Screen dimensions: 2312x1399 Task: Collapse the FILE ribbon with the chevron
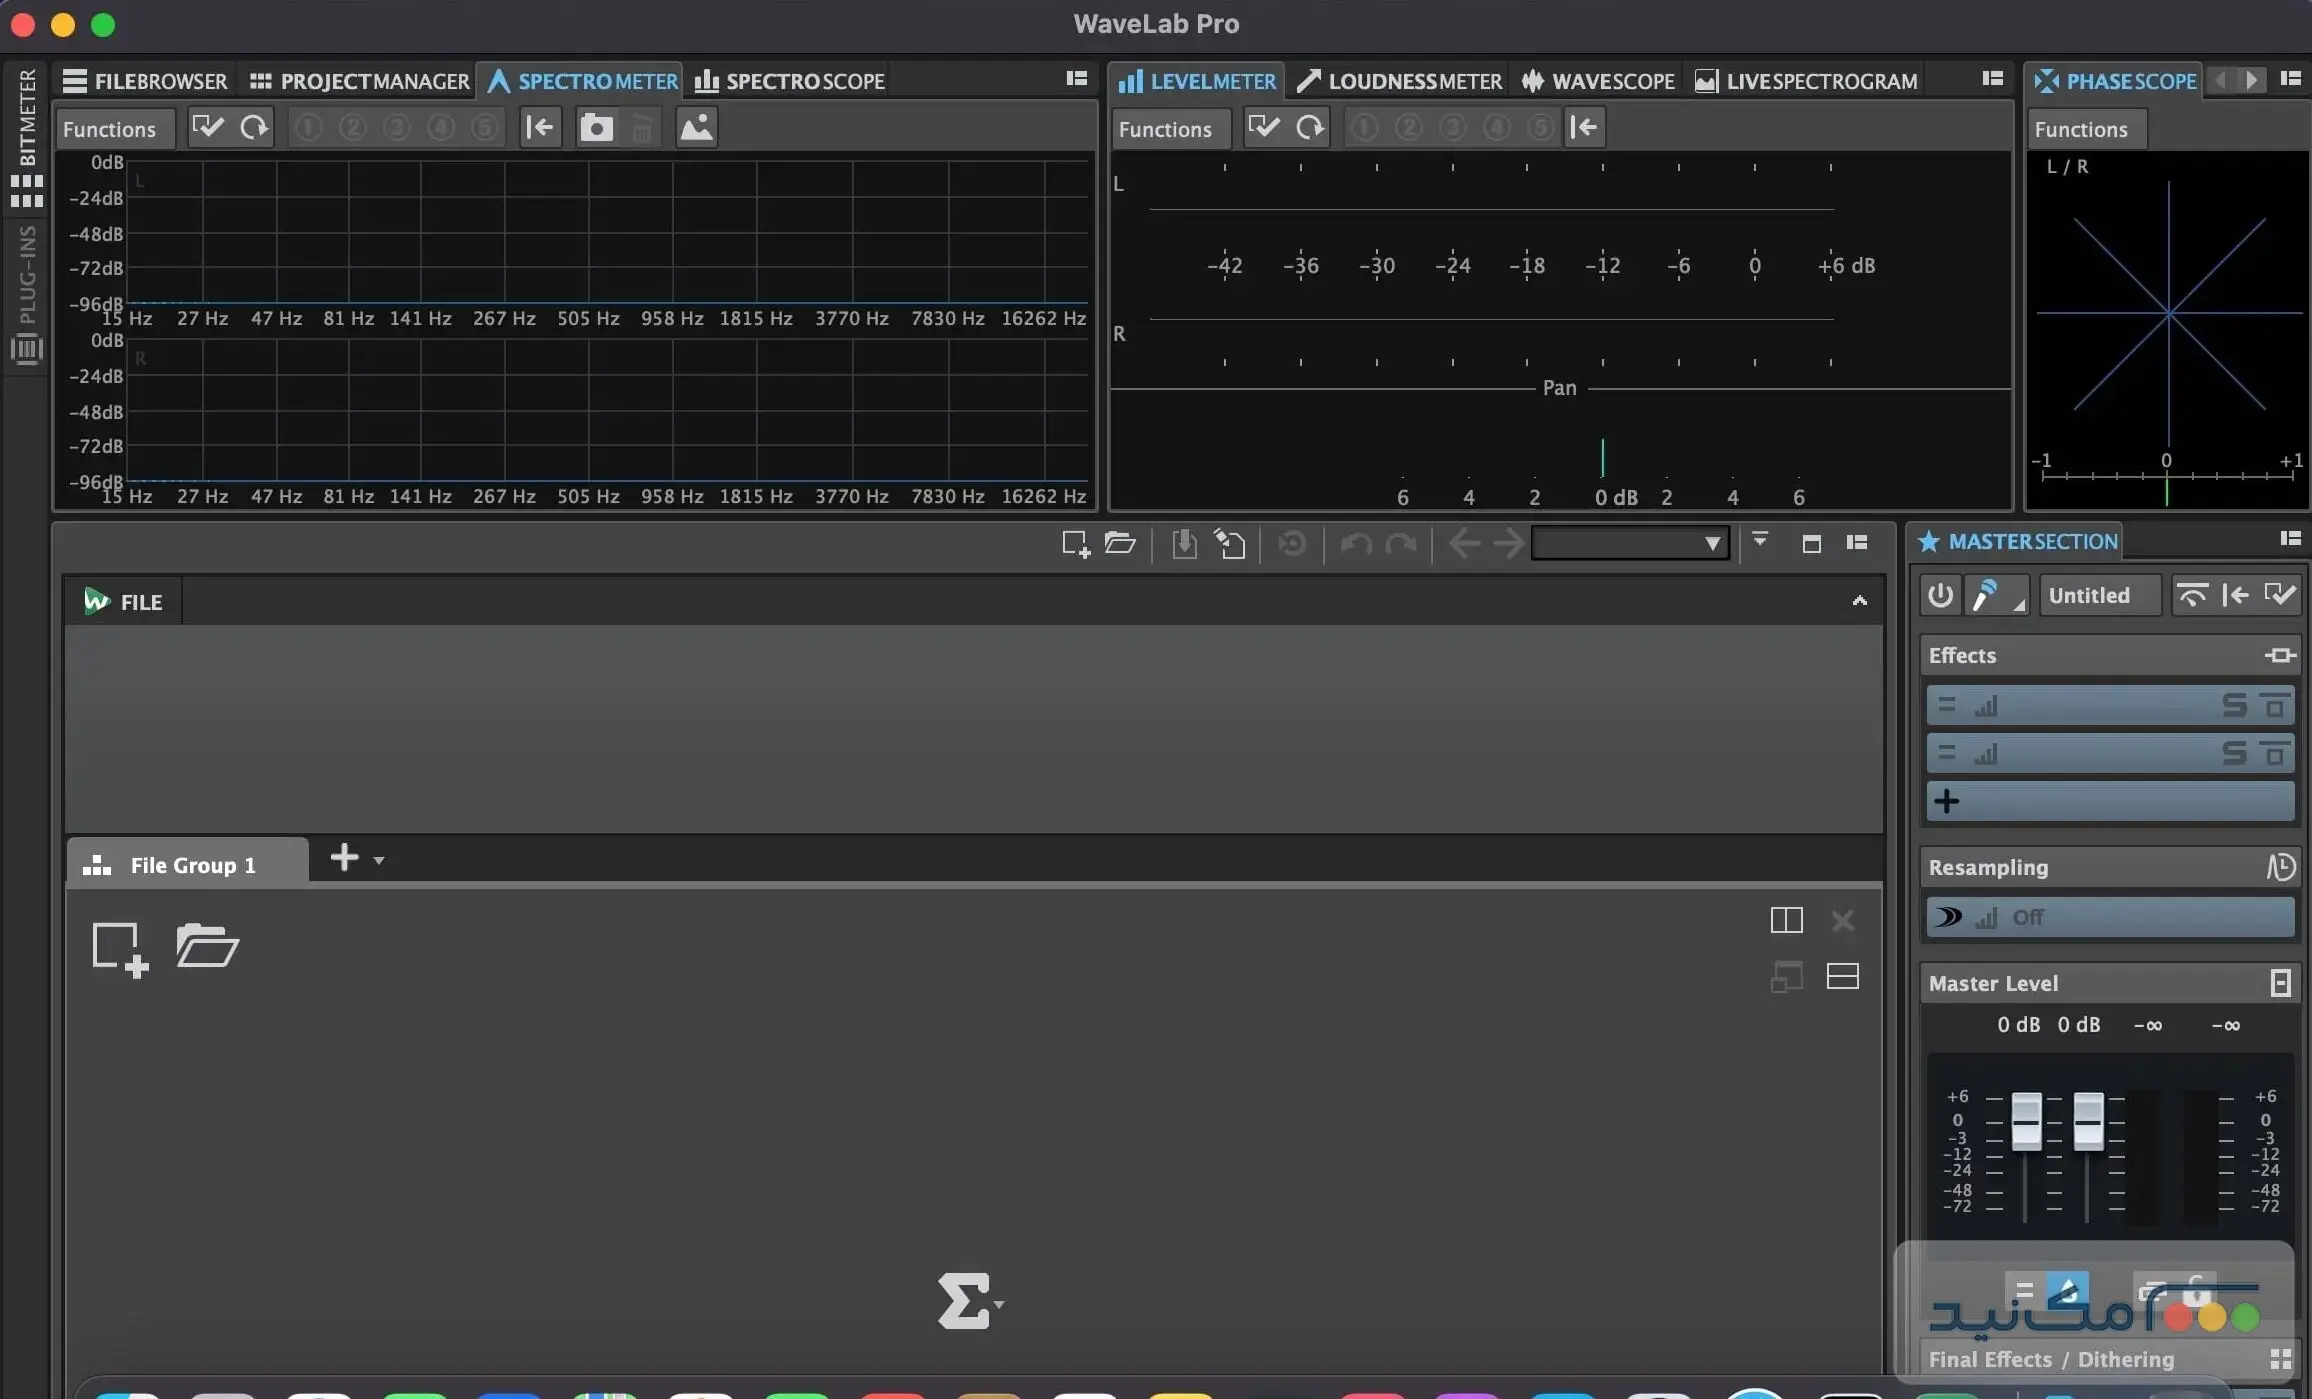pos(1859,601)
